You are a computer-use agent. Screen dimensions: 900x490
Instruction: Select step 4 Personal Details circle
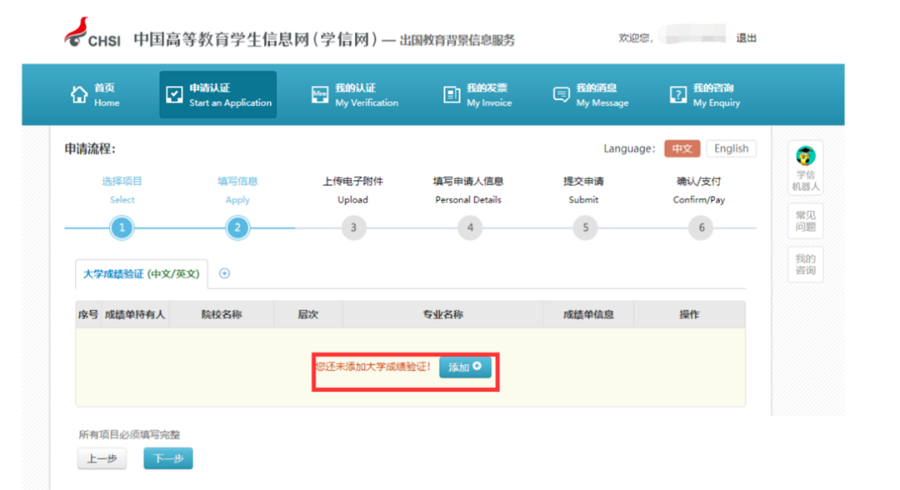470,228
